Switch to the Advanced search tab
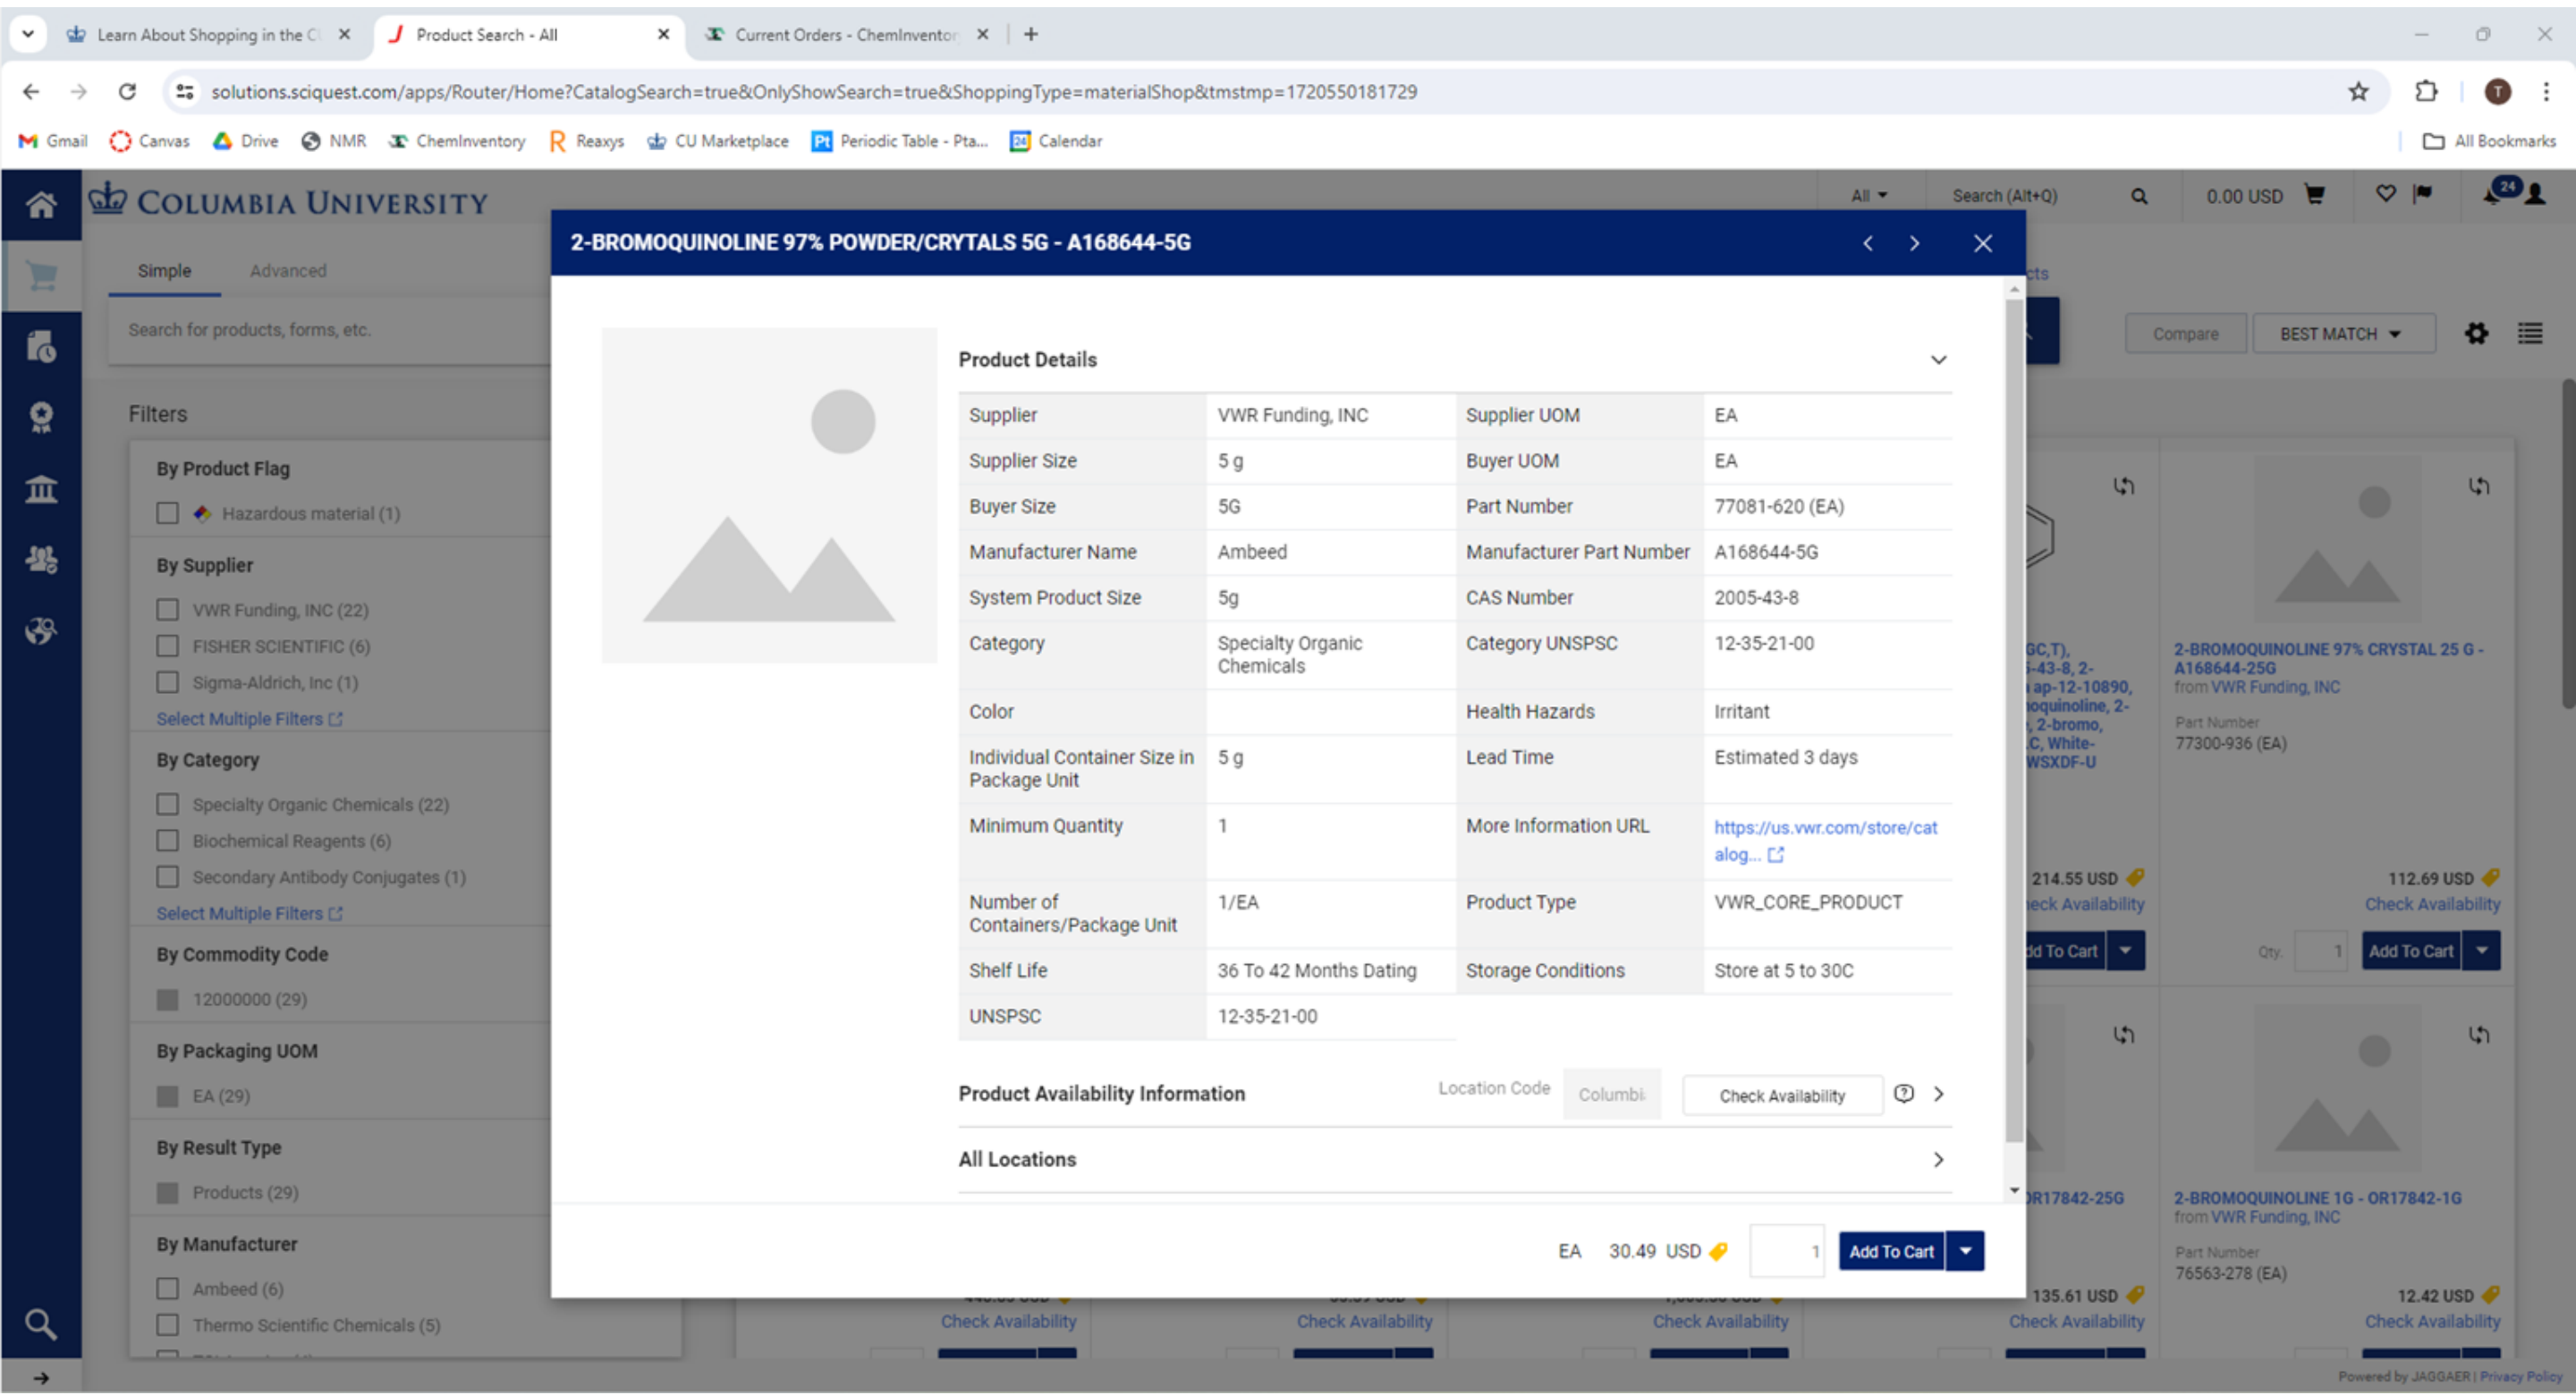The width and height of the screenshot is (2576, 1395). 288,271
